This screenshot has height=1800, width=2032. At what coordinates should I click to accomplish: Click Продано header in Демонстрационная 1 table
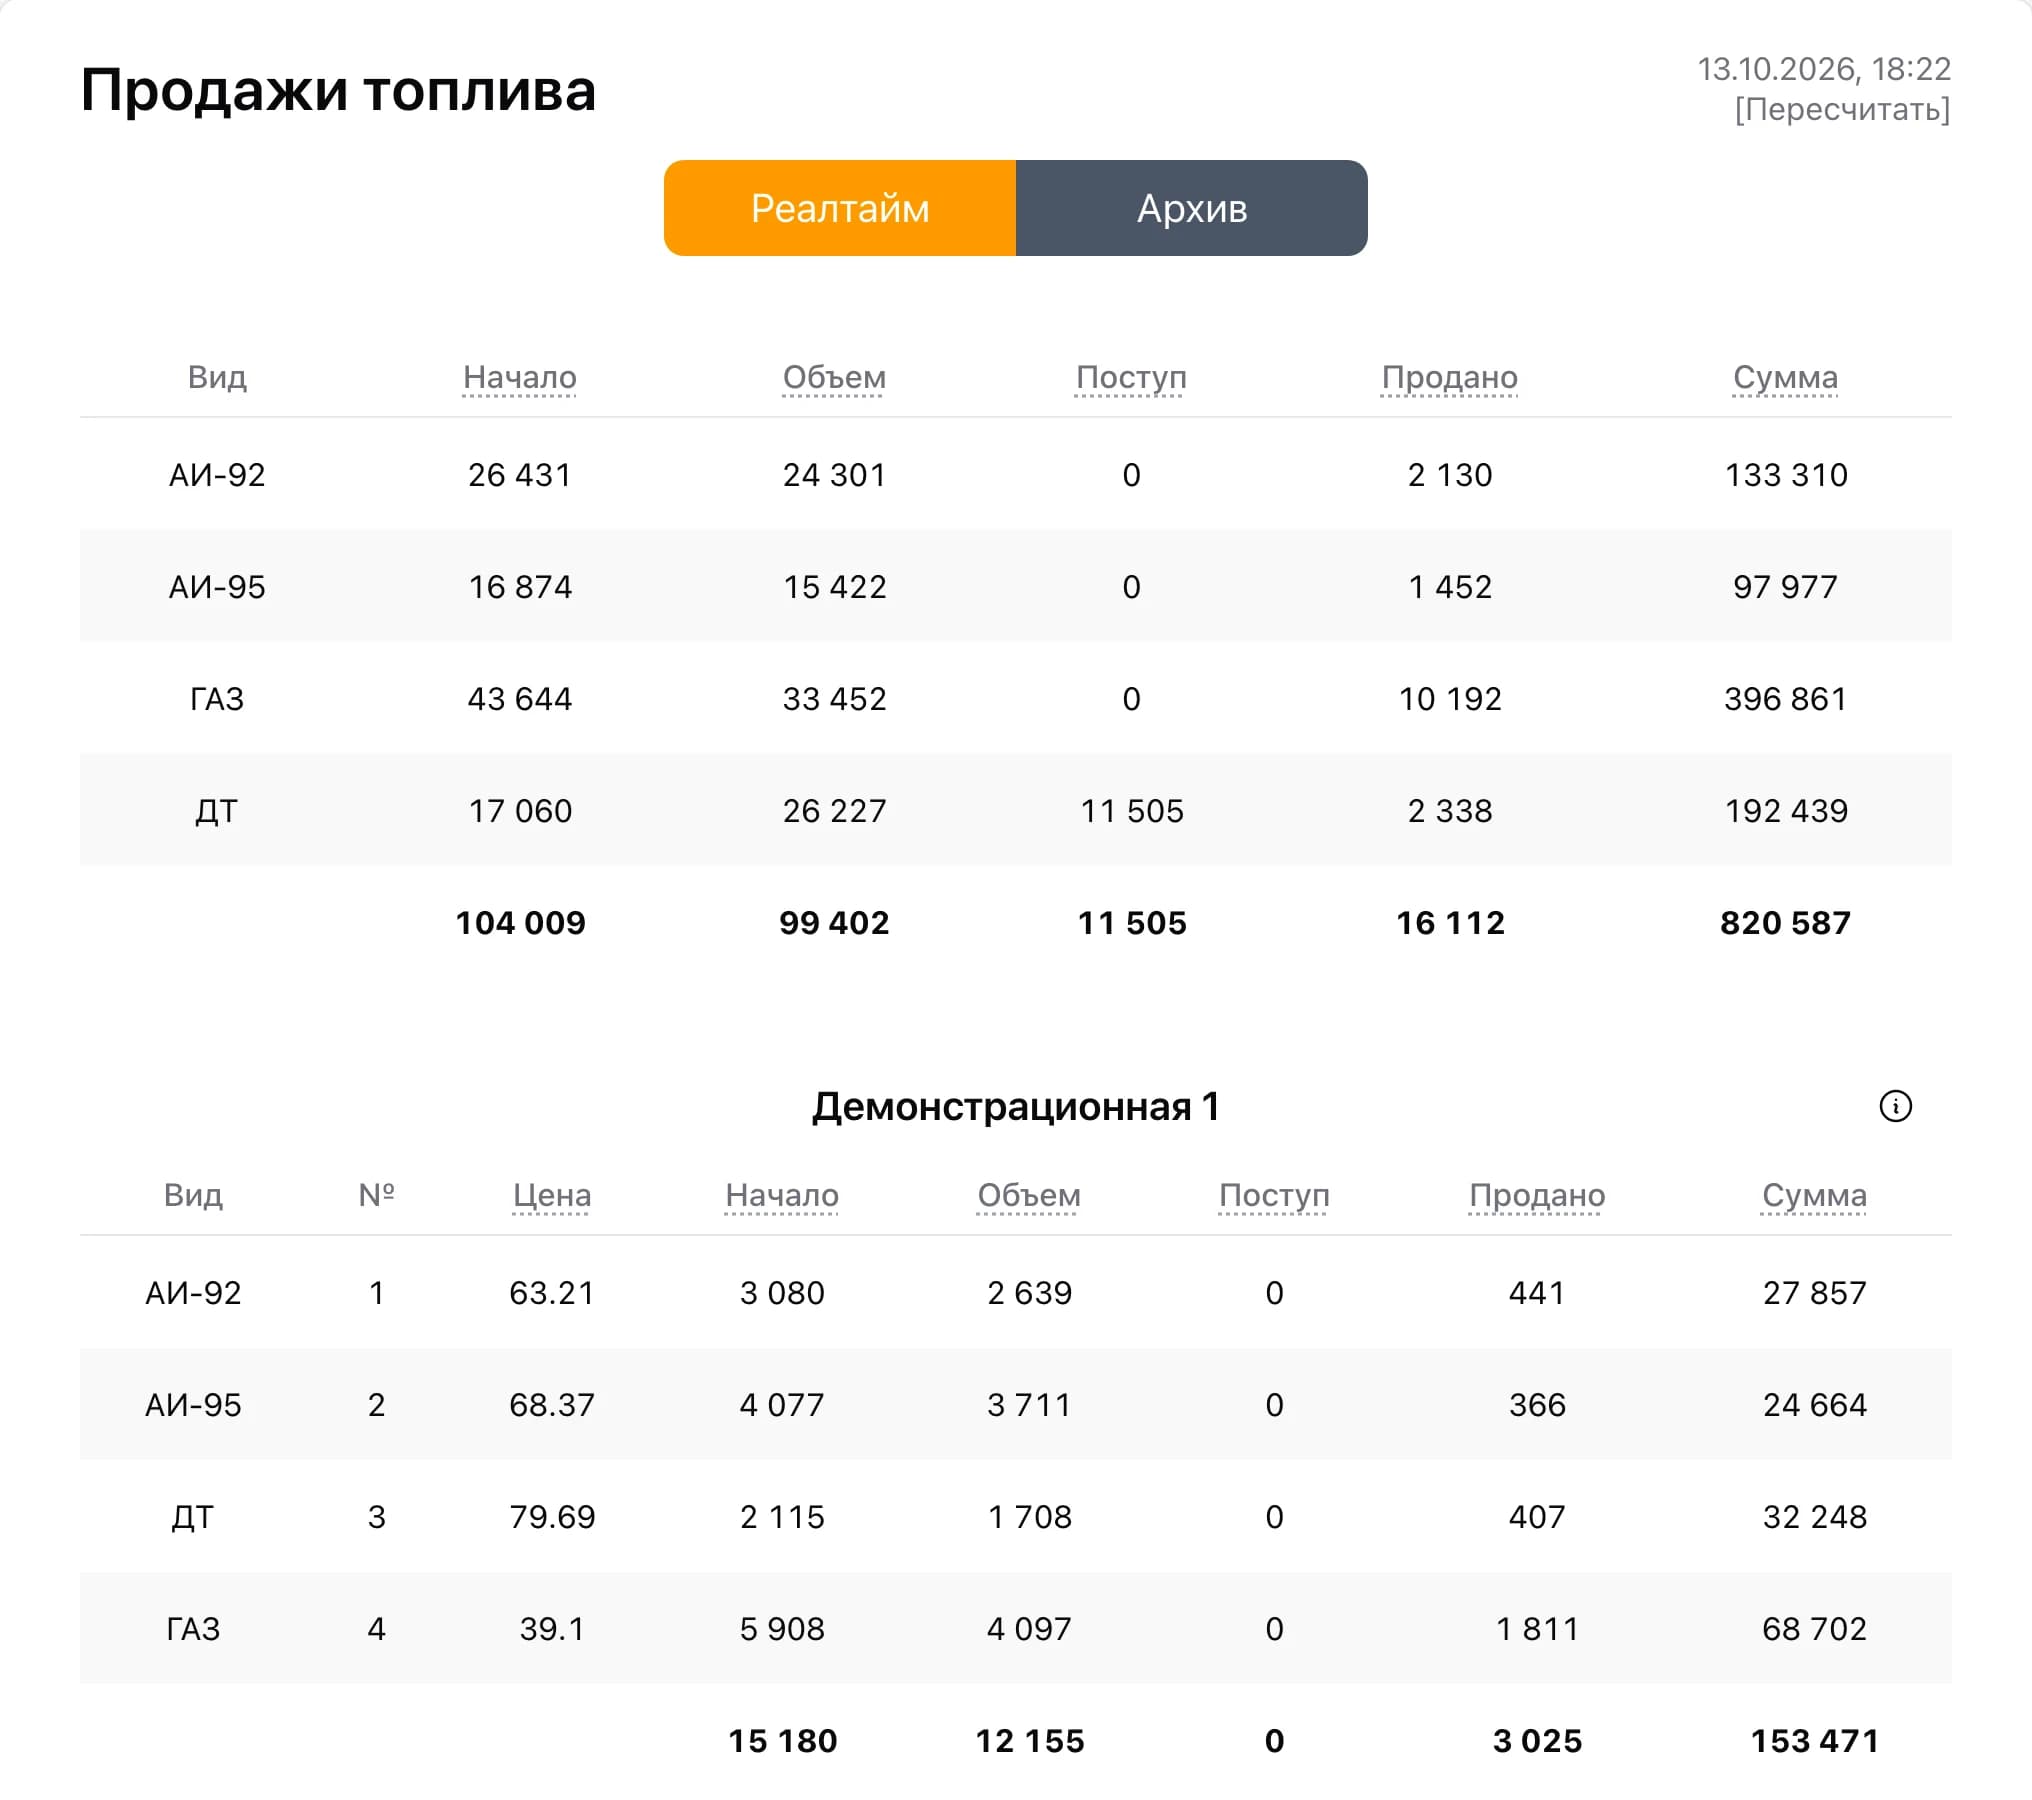1537,1195
